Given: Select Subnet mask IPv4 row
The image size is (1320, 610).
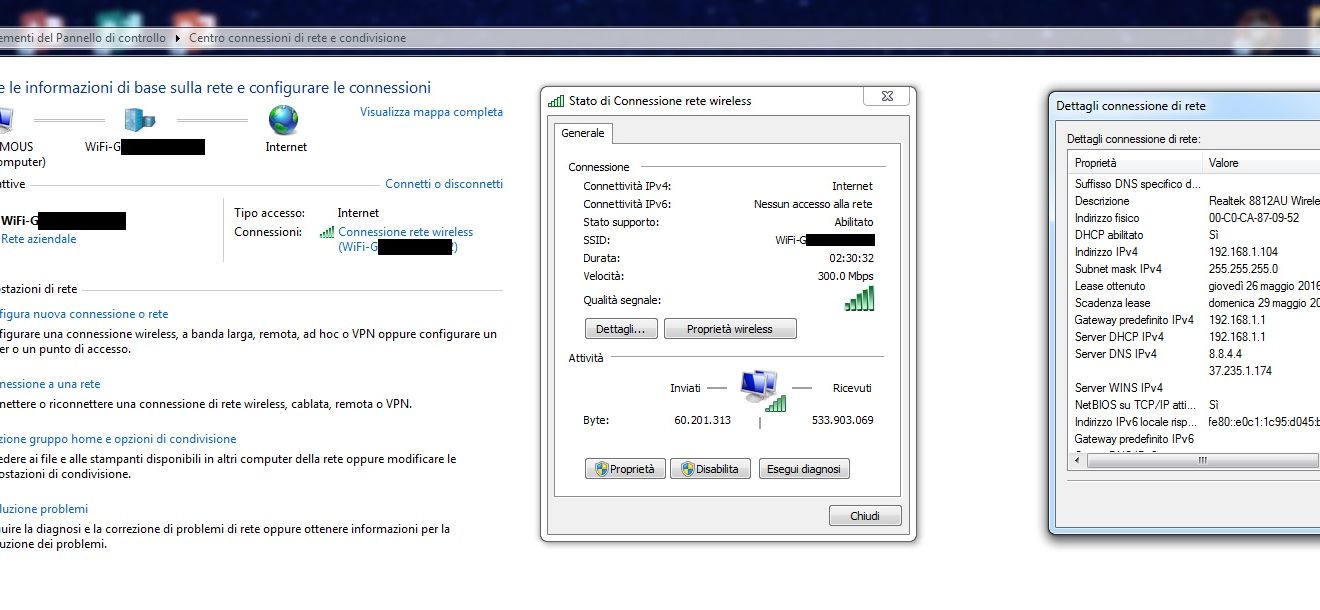Looking at the screenshot, I should (x=1195, y=269).
